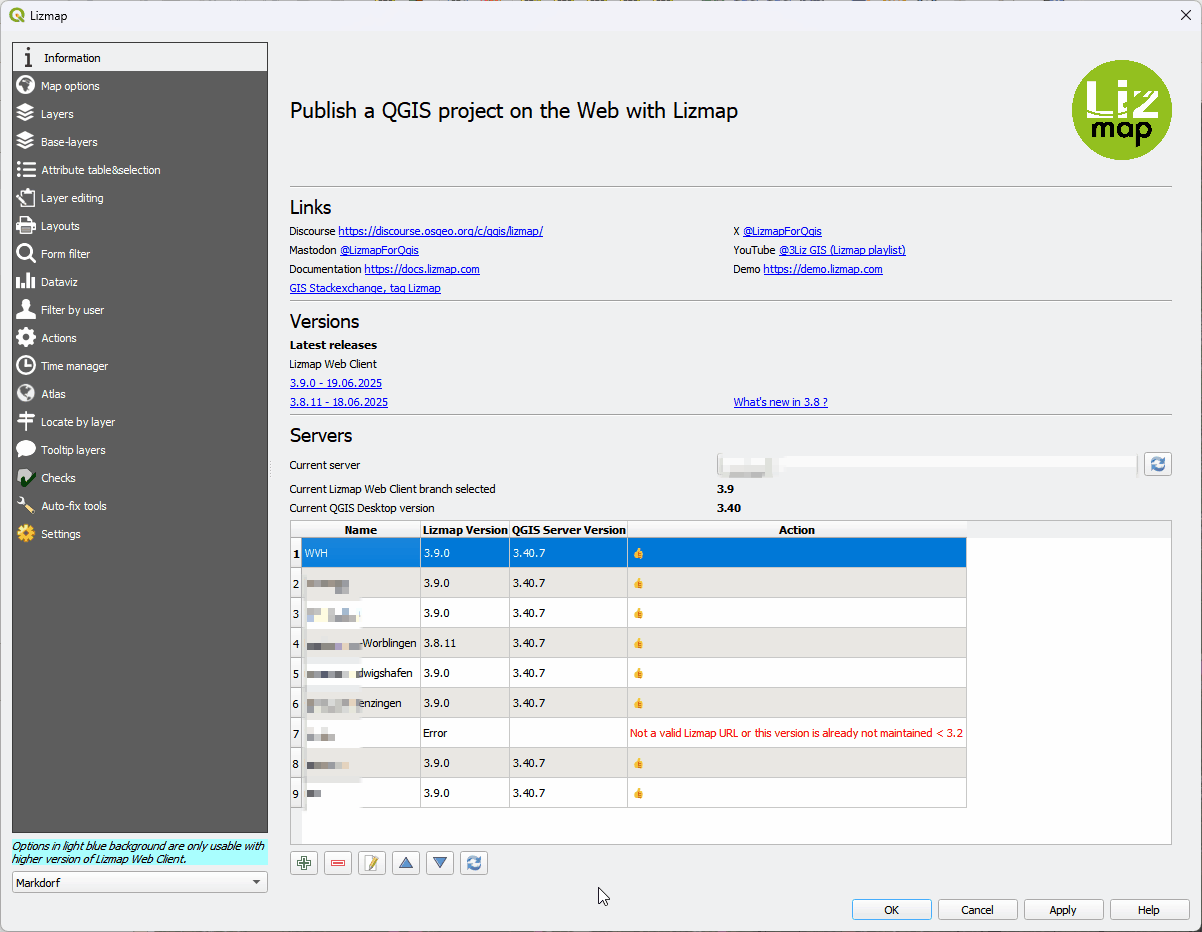Click the Atlas globe icon in the sidebar
This screenshot has width=1202, height=932.
point(26,394)
